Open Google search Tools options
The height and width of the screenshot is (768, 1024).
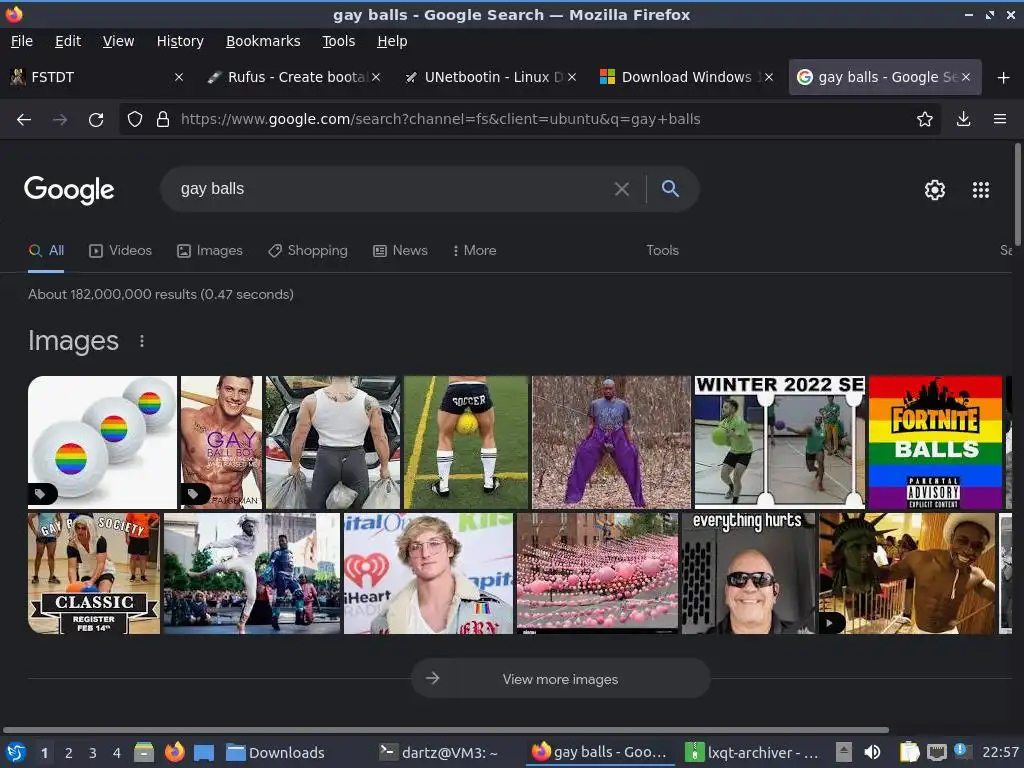point(662,251)
